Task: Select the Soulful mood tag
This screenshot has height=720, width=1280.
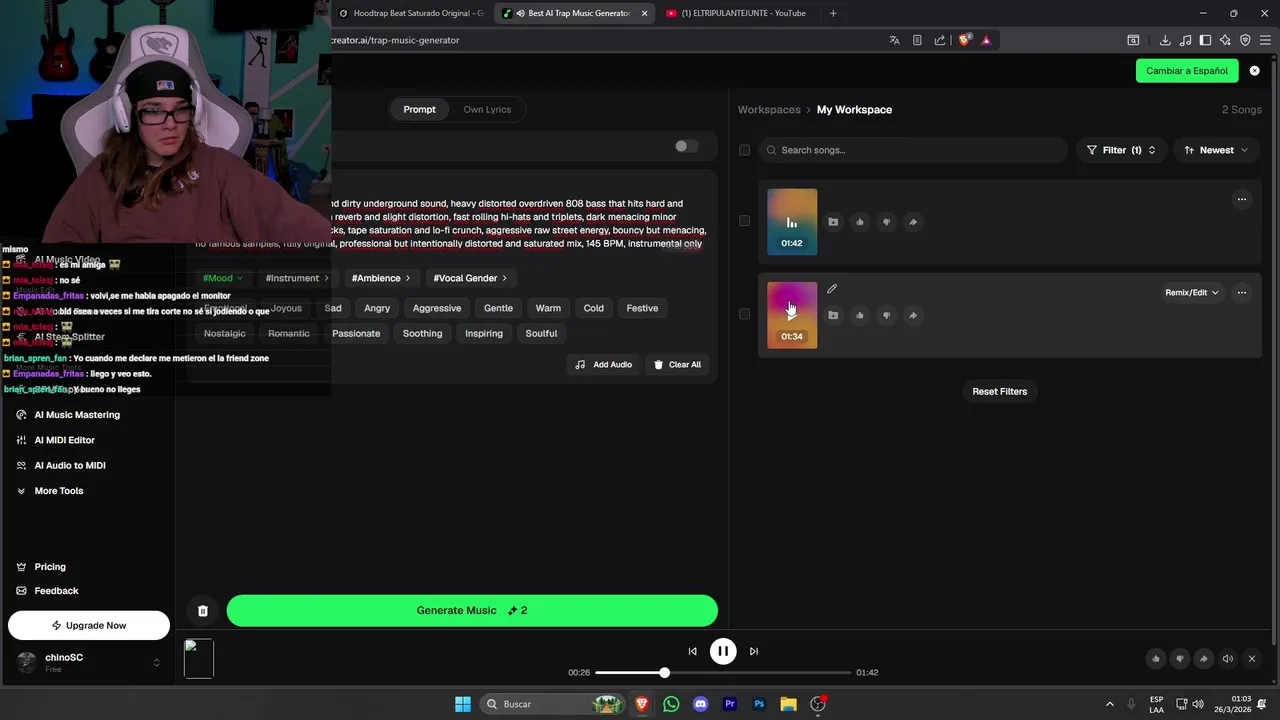Action: pyautogui.click(x=541, y=333)
